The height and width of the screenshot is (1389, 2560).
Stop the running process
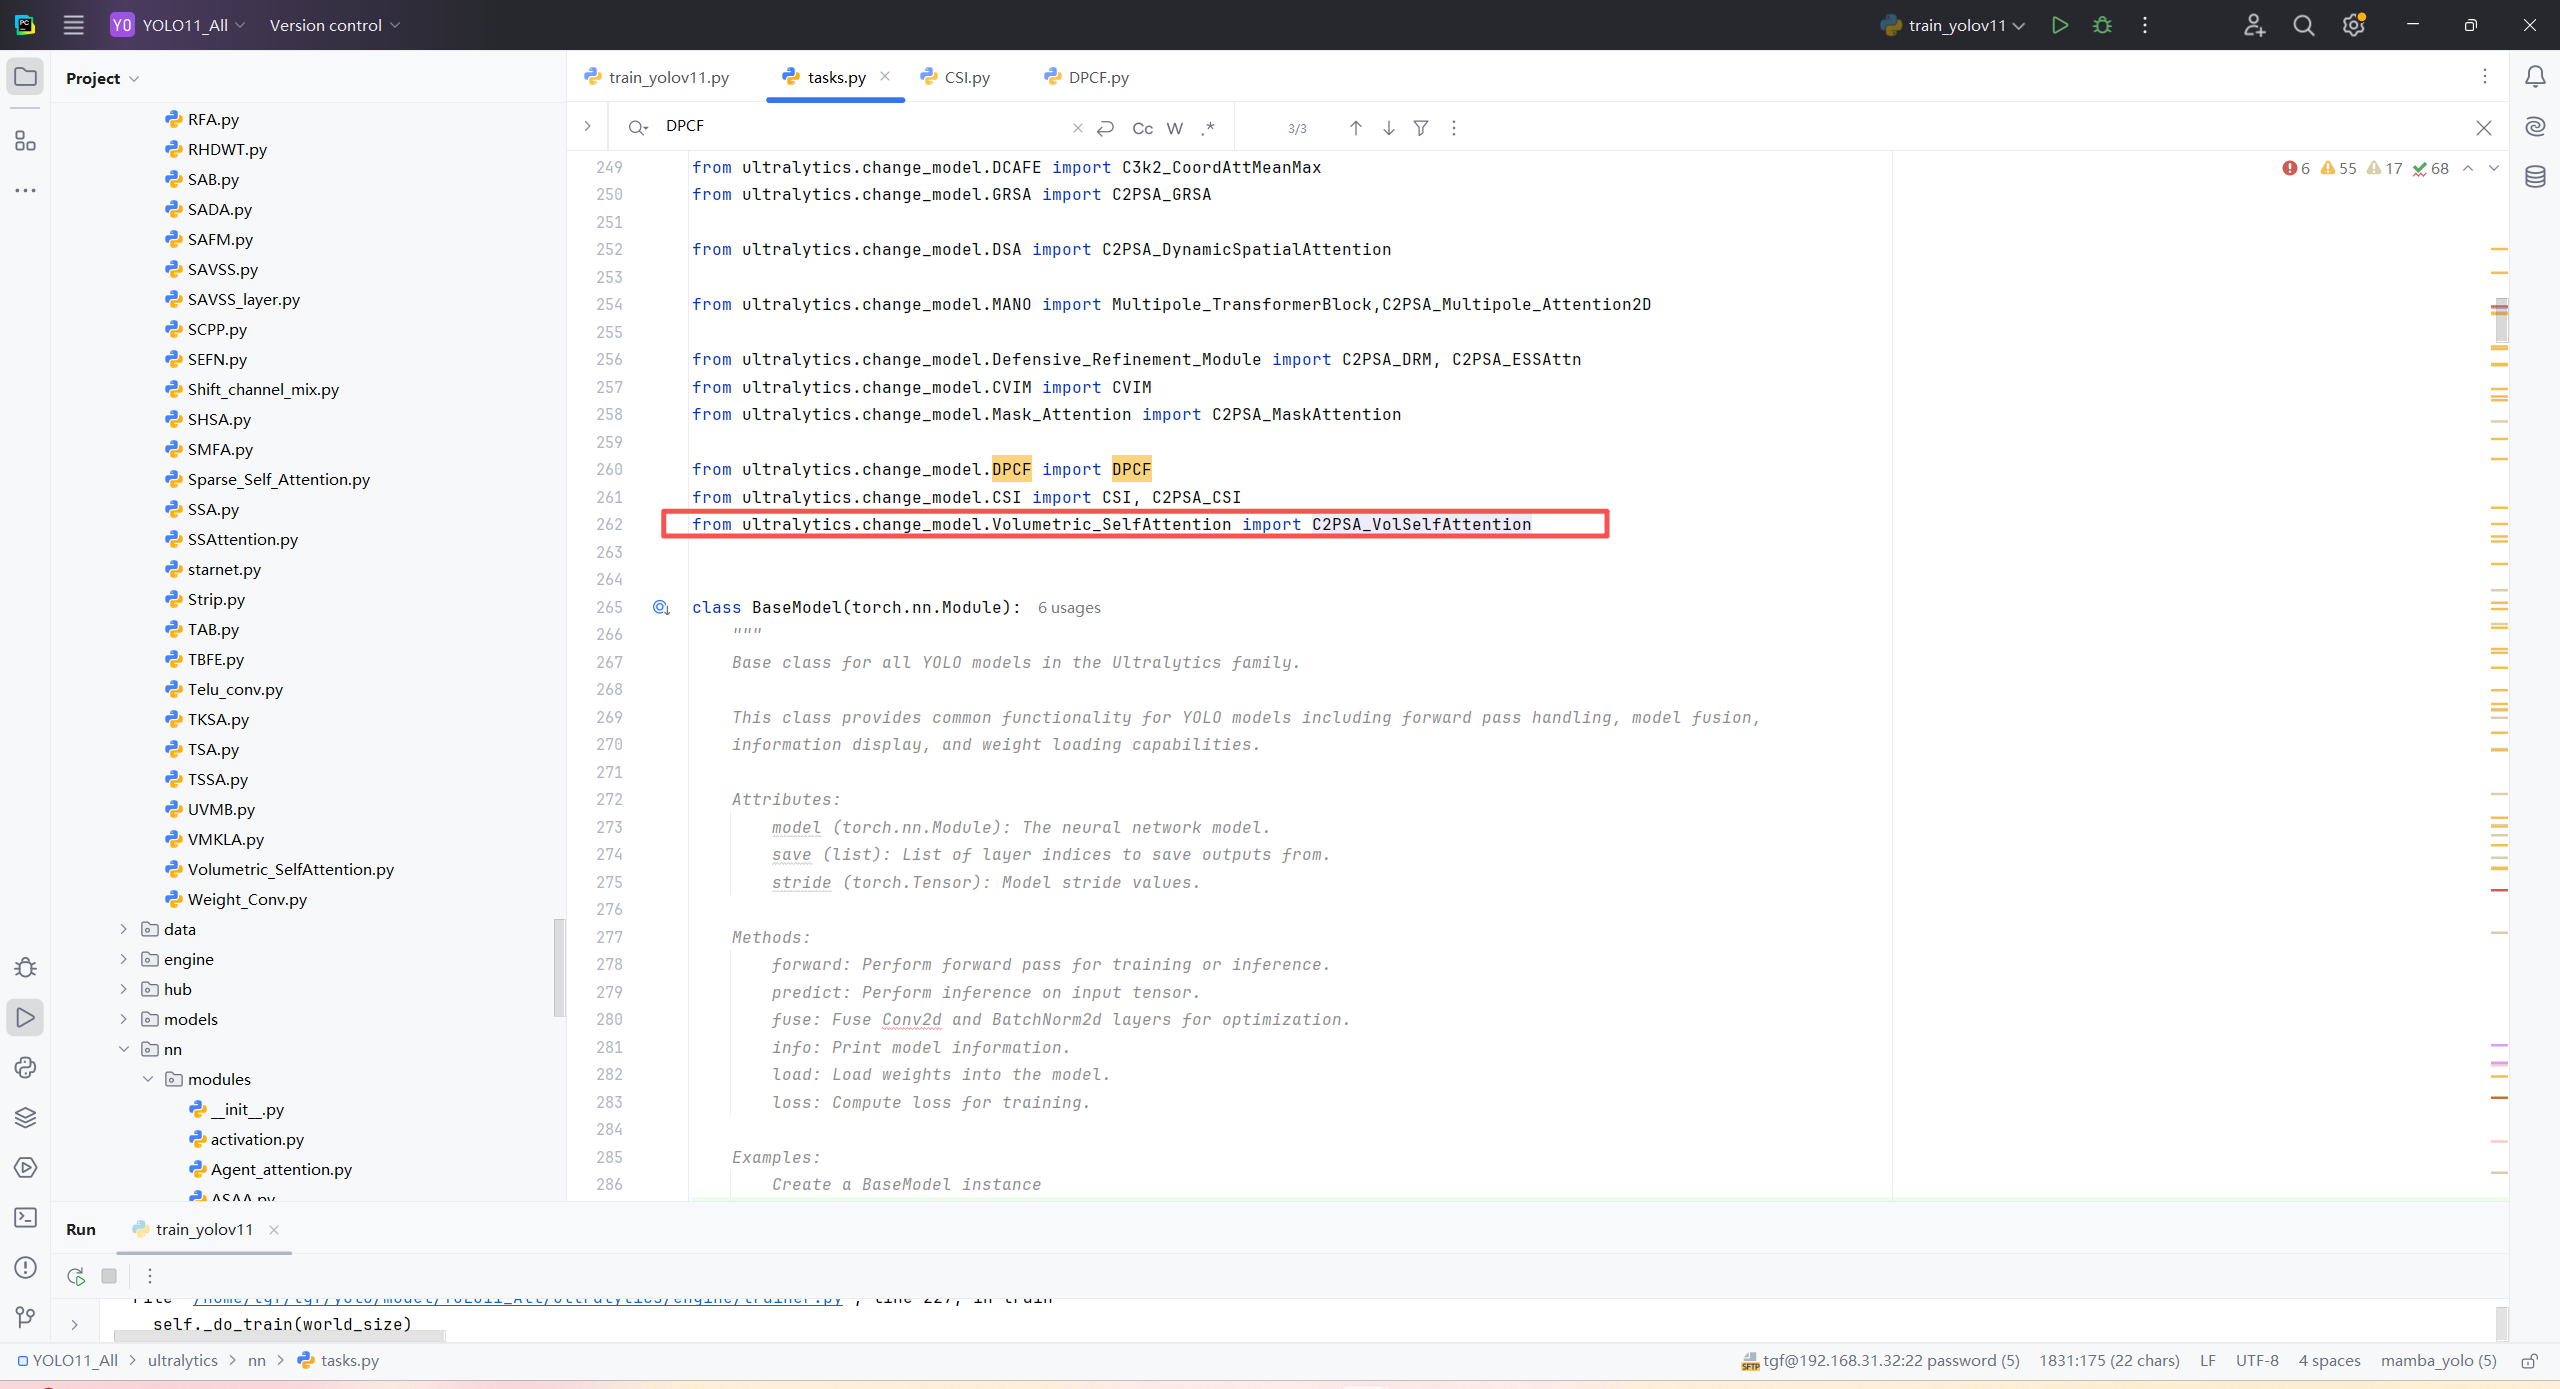(109, 1276)
